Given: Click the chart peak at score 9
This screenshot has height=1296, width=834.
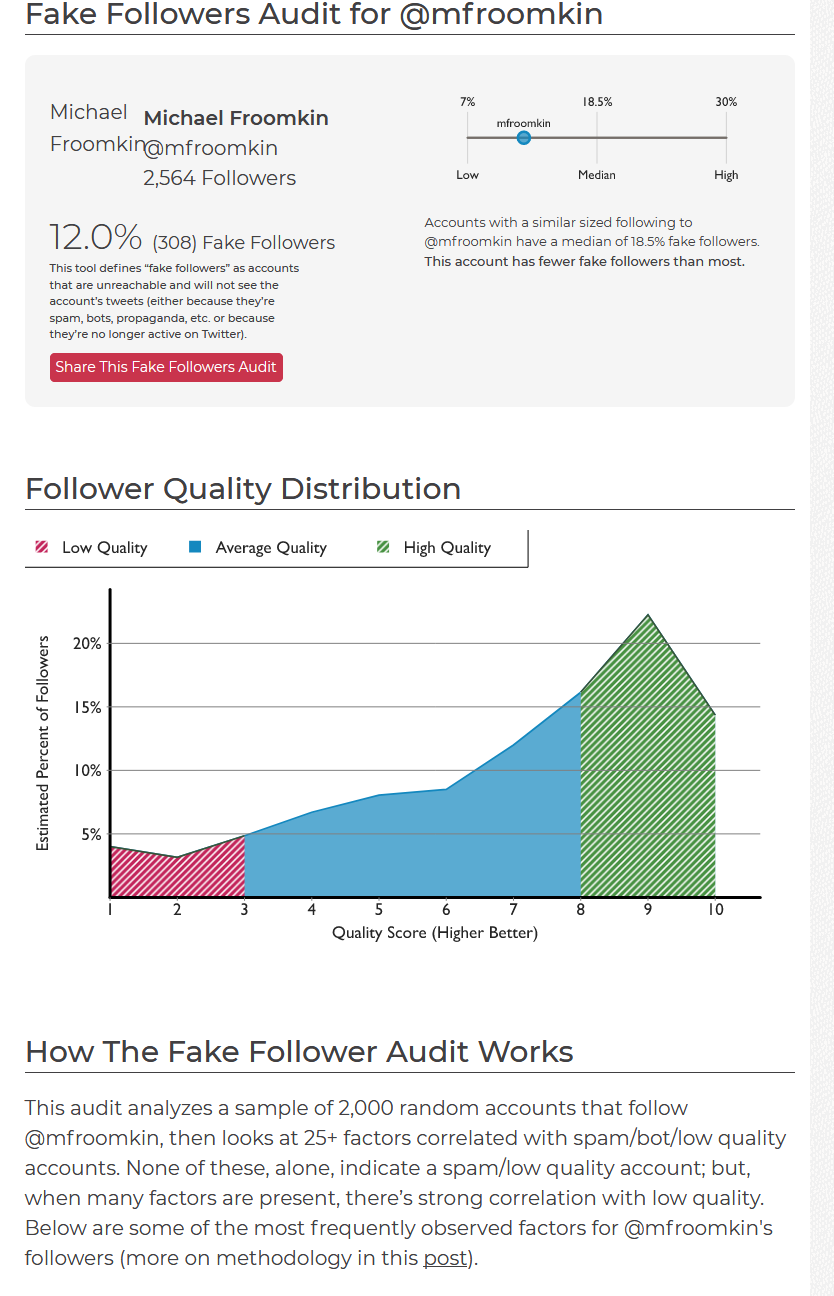Looking at the screenshot, I should click(648, 615).
